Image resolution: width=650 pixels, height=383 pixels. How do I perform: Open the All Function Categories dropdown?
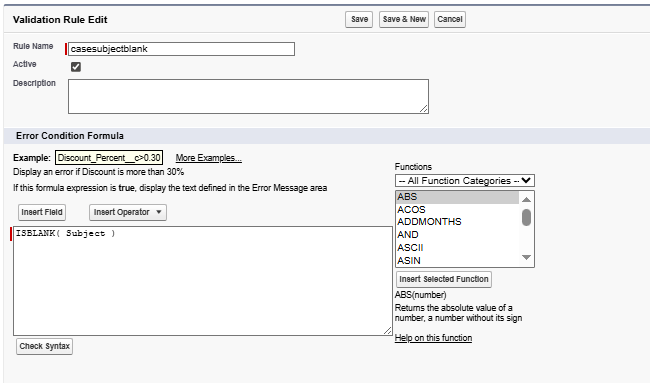coord(465,181)
